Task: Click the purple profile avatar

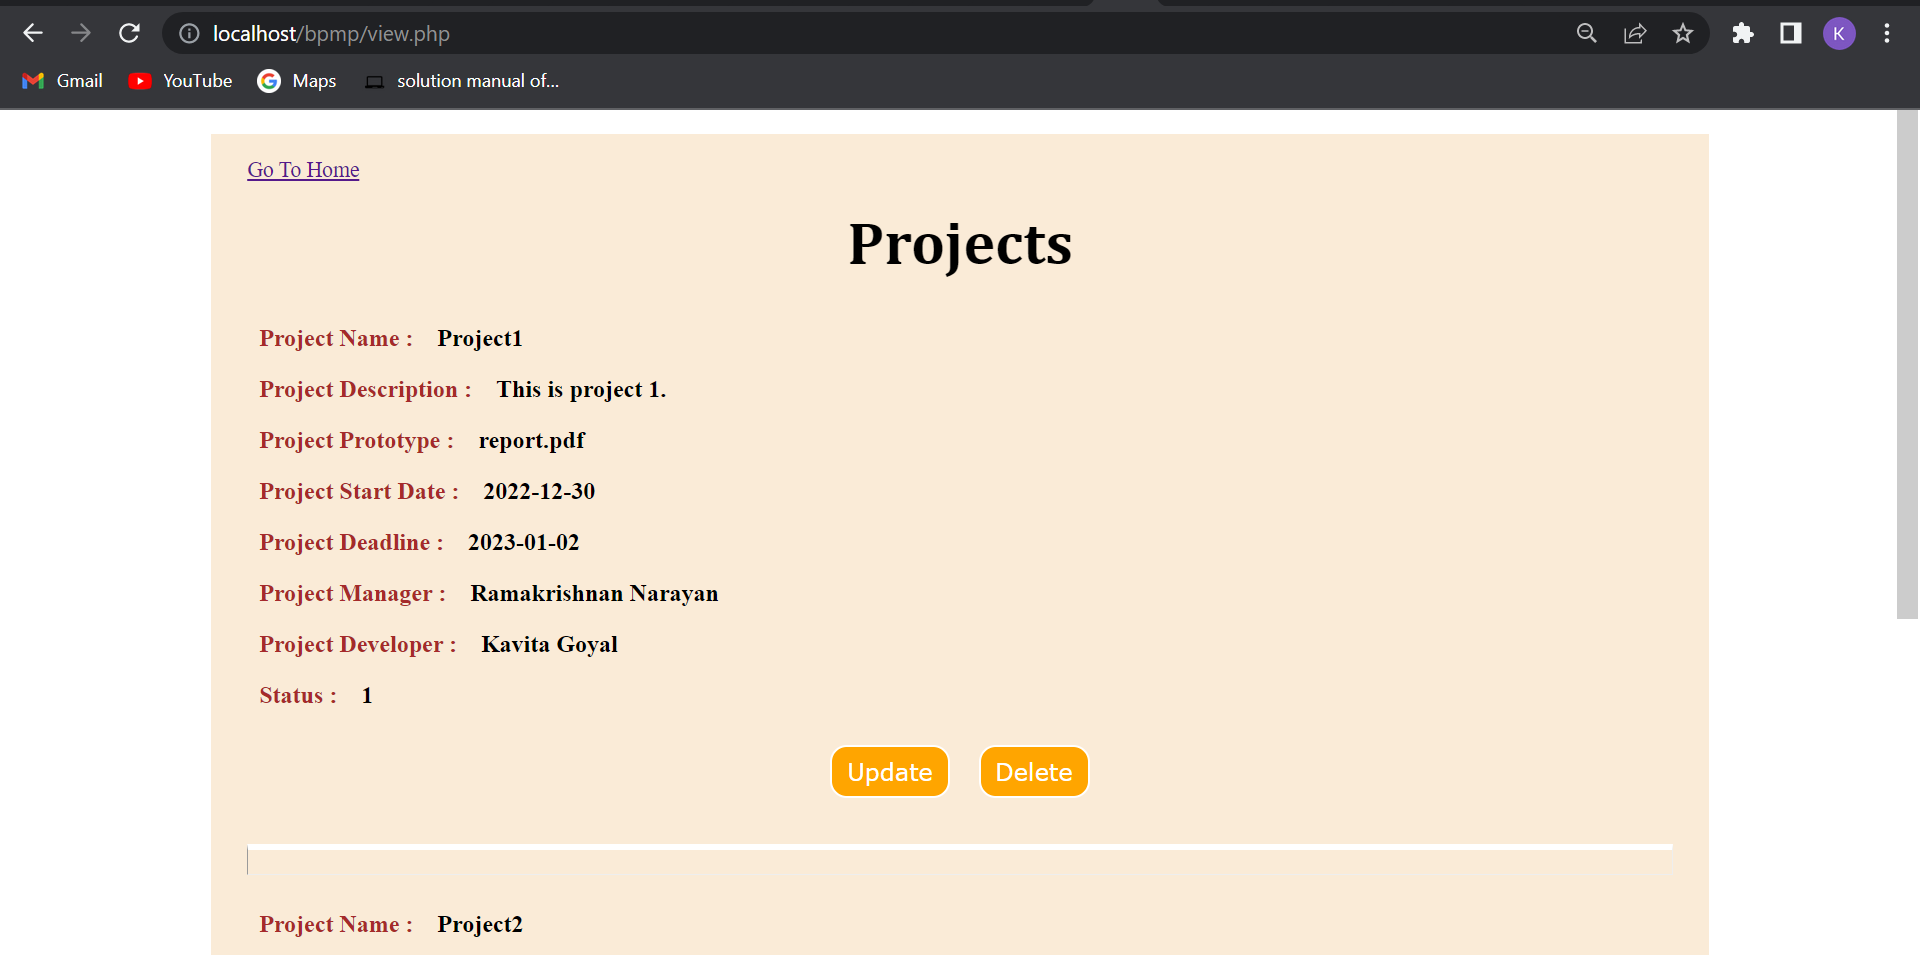Action: pyautogui.click(x=1840, y=33)
